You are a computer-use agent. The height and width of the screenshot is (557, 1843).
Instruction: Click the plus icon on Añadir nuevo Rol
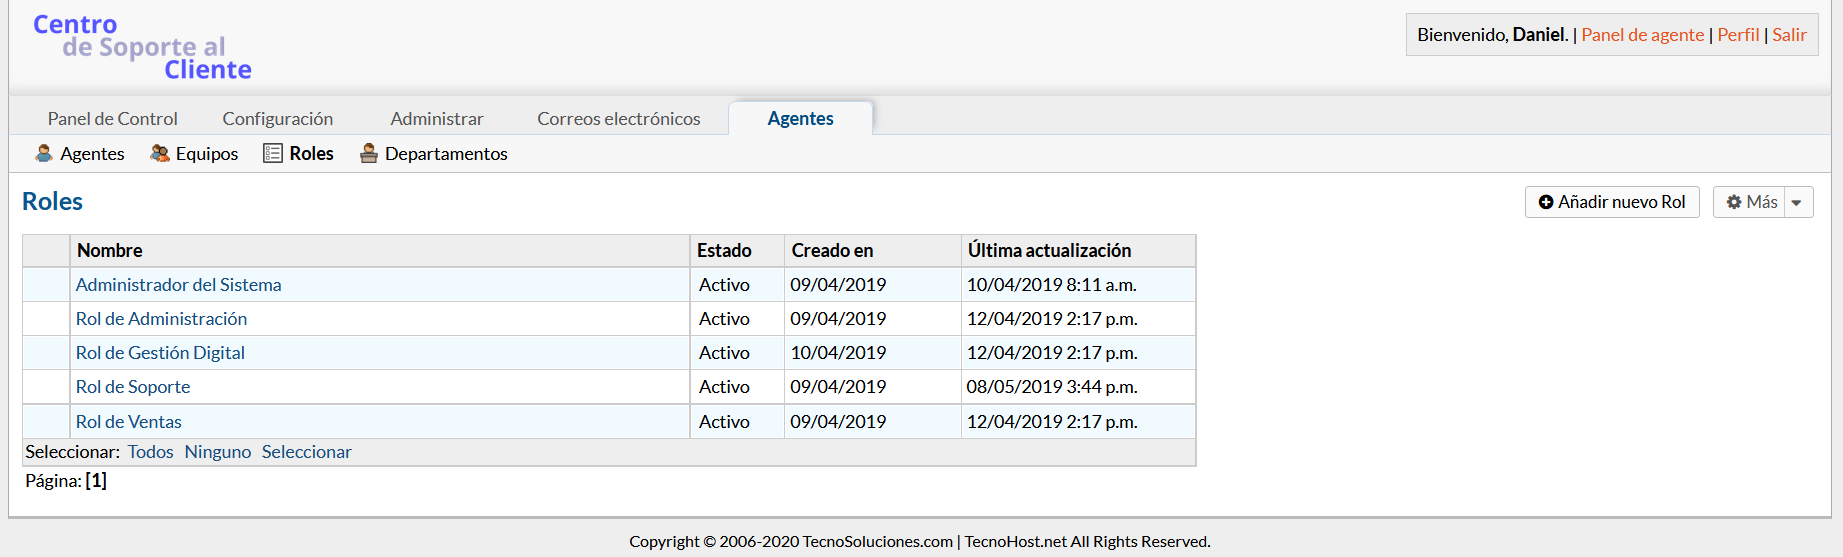pyautogui.click(x=1546, y=202)
